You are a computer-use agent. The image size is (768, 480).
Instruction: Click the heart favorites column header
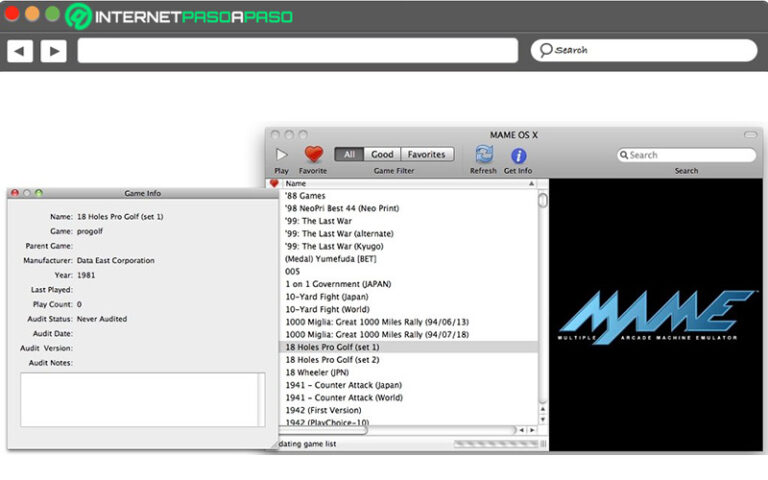coord(274,184)
